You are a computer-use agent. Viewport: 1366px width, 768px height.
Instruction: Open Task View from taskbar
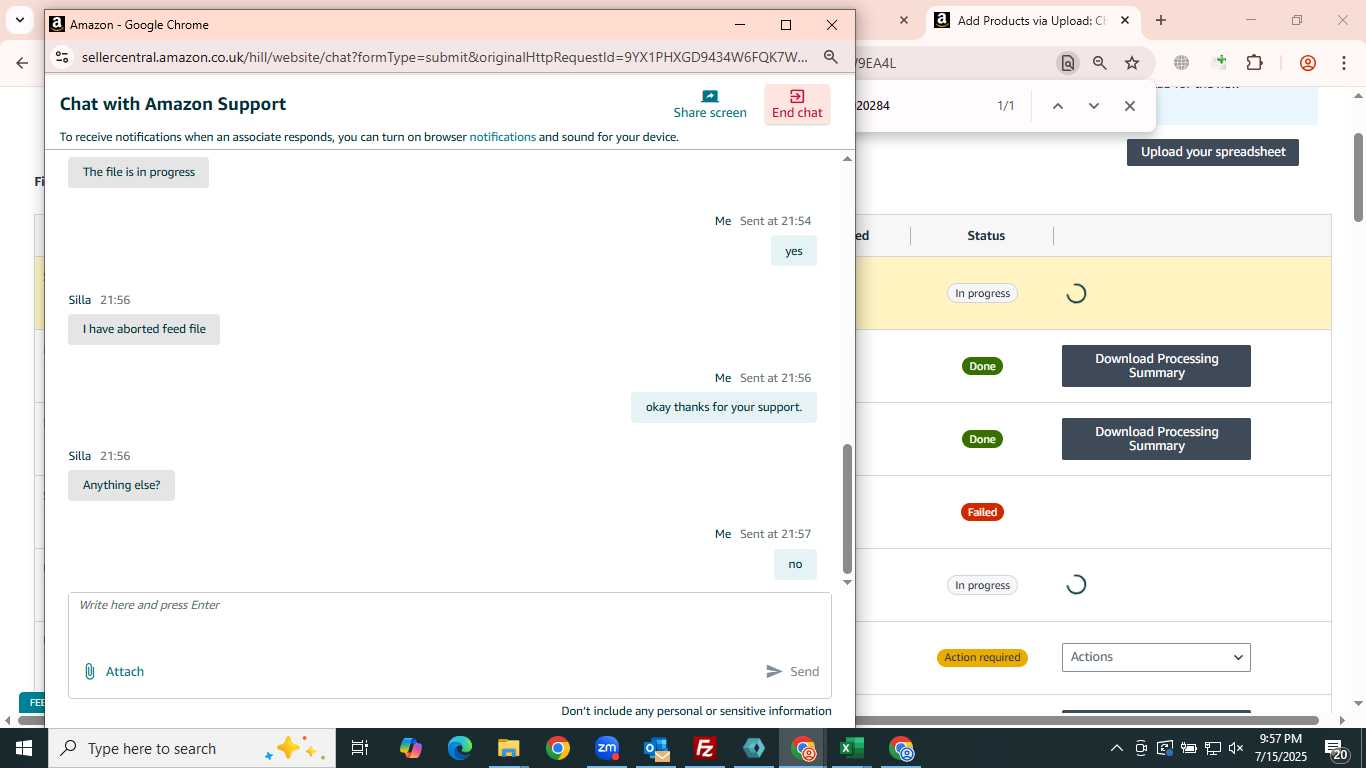pyautogui.click(x=360, y=748)
